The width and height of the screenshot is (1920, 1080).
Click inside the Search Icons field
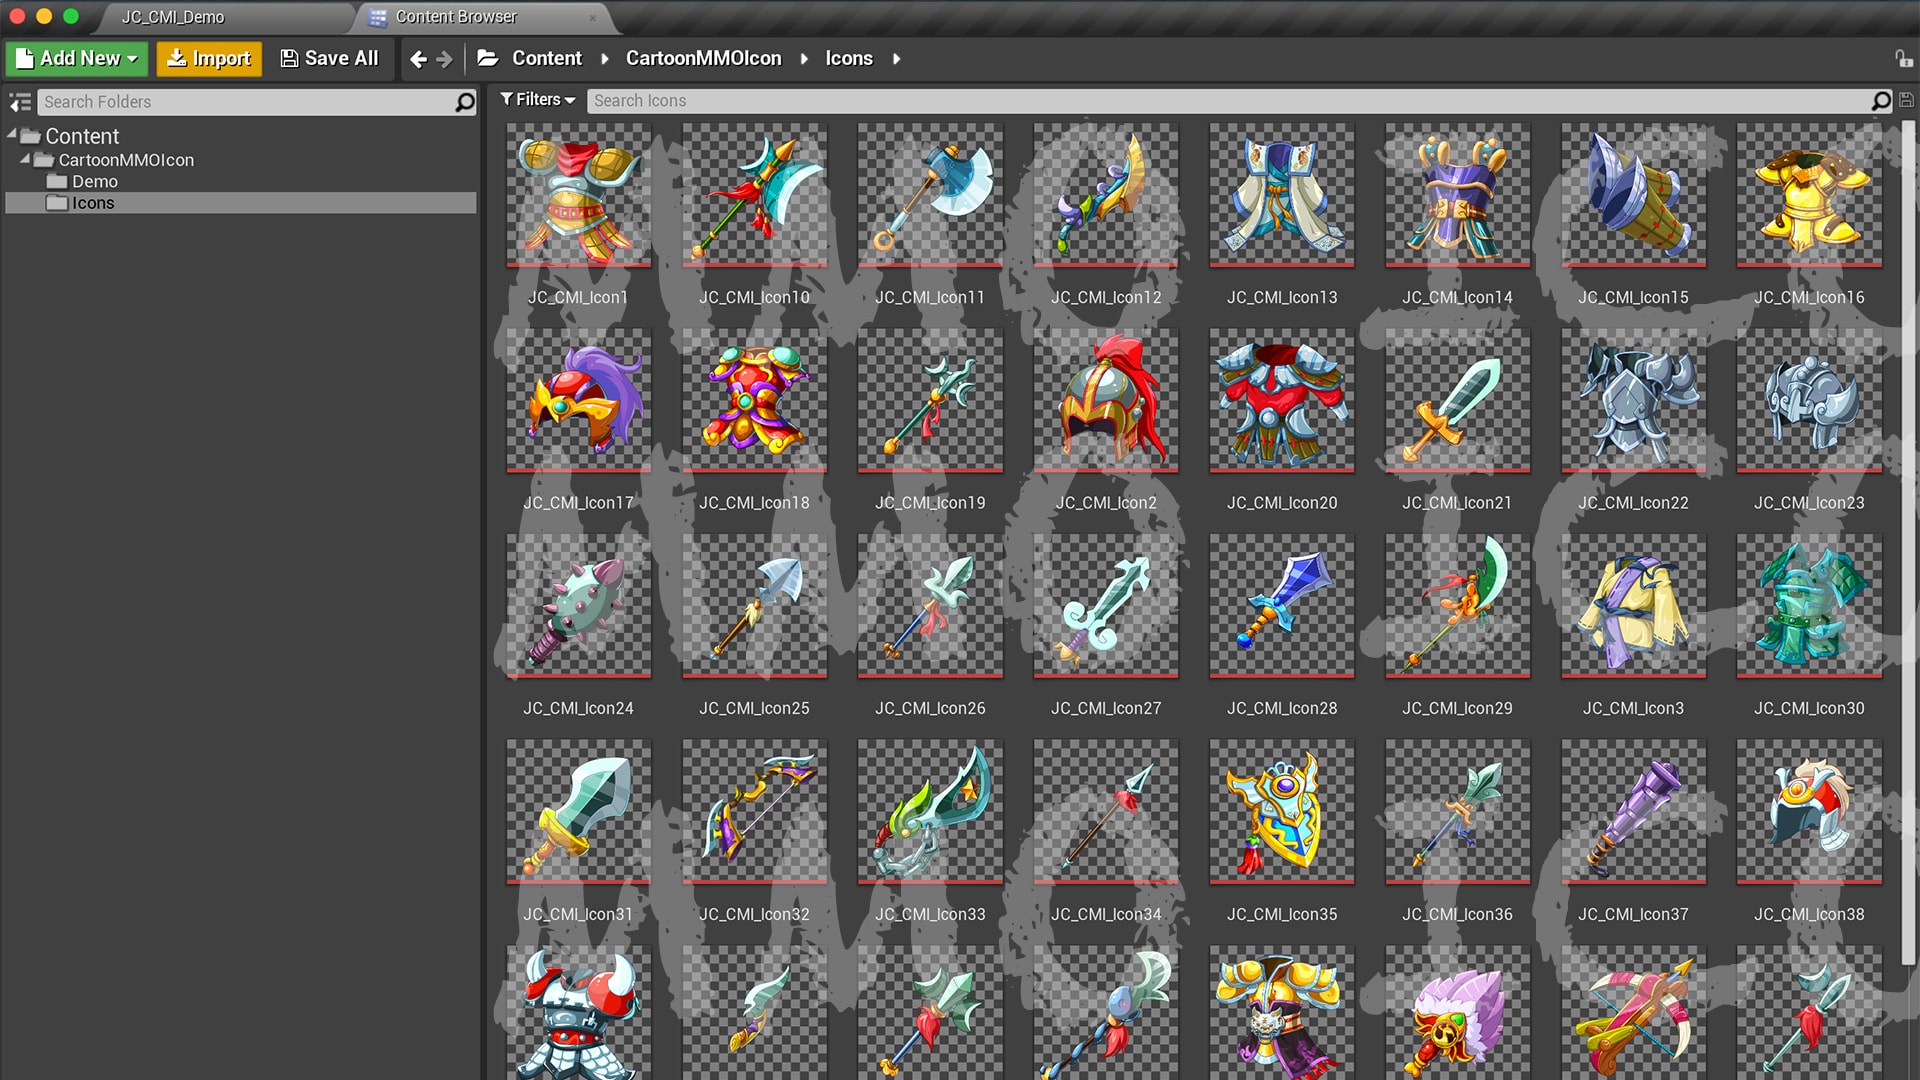point(900,100)
